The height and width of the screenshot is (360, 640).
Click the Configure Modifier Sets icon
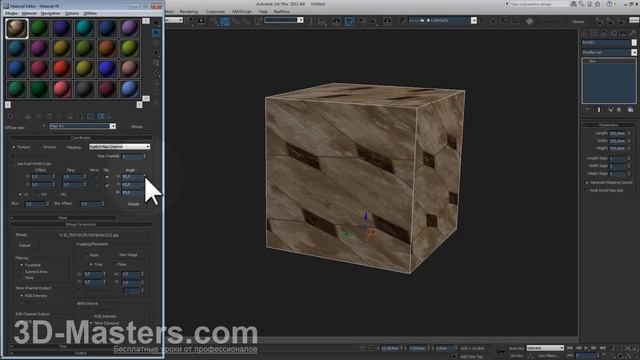point(630,110)
